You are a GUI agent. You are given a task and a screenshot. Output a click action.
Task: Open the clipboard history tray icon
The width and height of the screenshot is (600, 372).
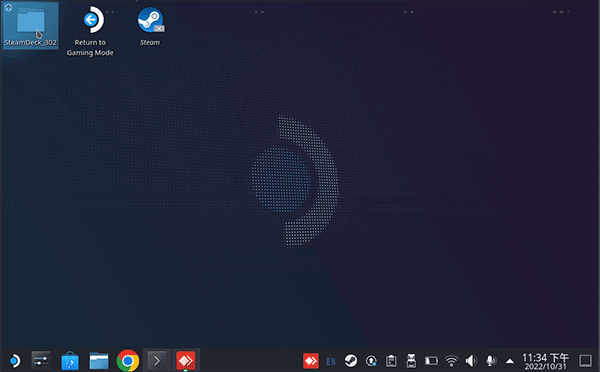(x=391, y=361)
